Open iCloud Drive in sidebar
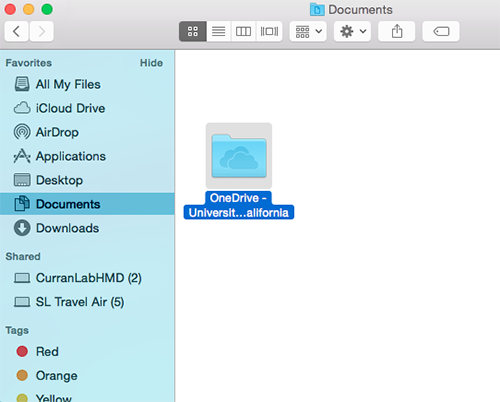This screenshot has width=500, height=402. pos(87,108)
